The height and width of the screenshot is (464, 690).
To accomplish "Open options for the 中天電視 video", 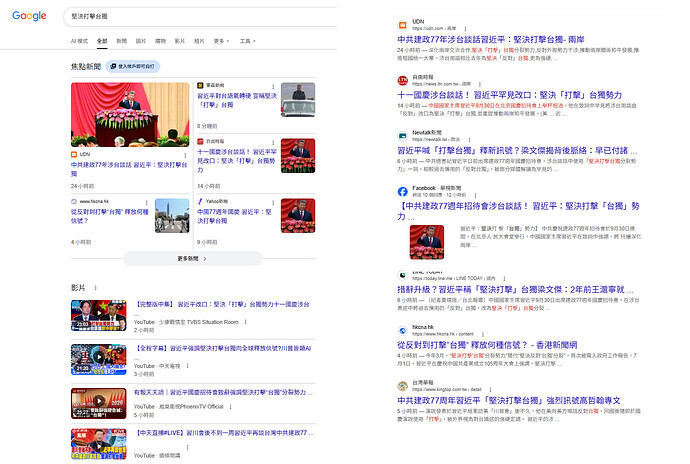I will (187, 366).
